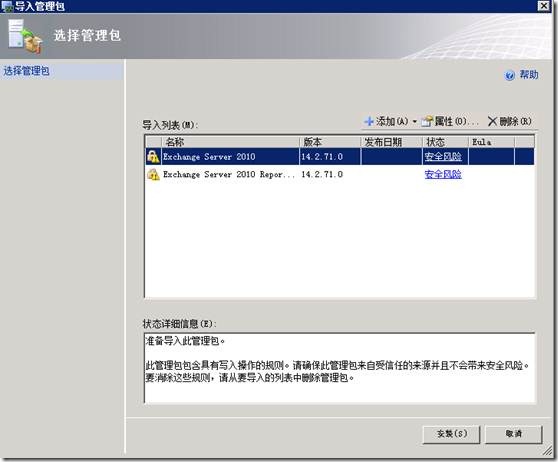Screen dimensions: 558x462
Task: Click the 取消 cancel button
Action: pos(514,434)
